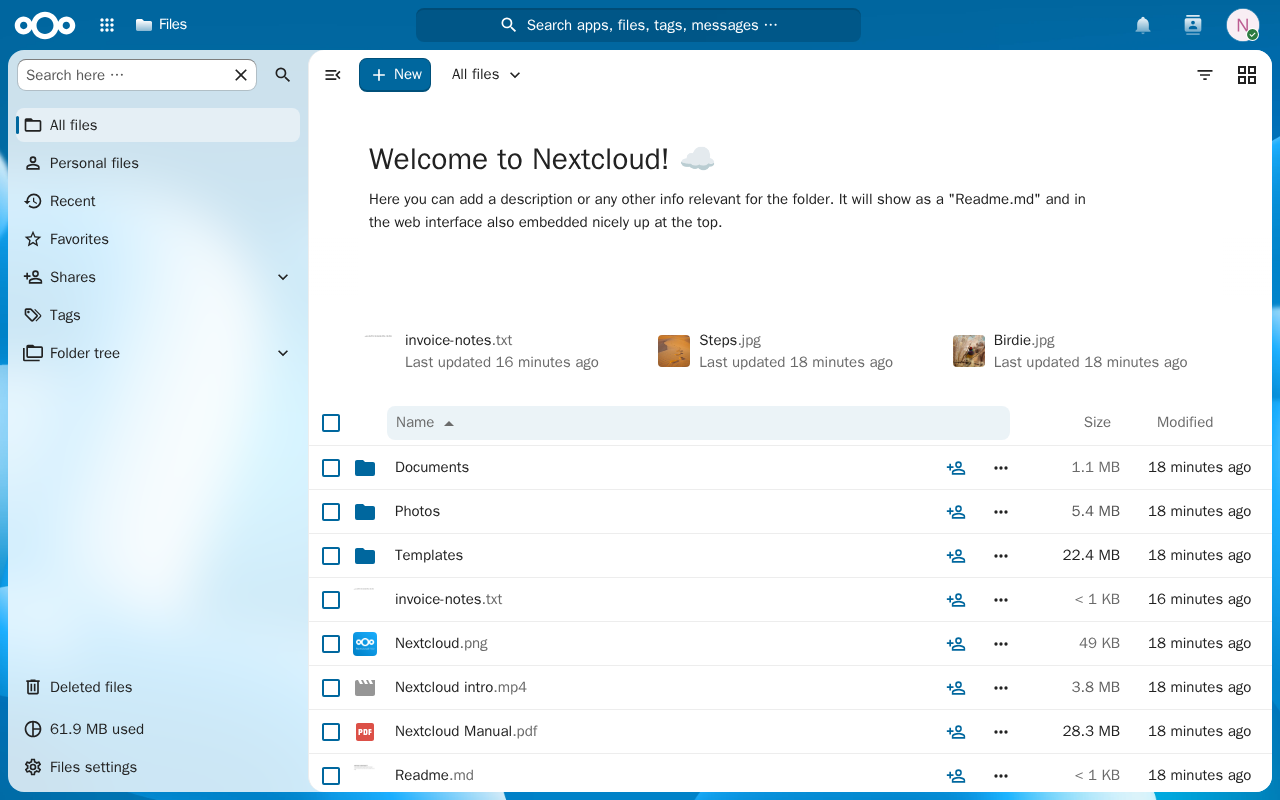1280x800 pixels.
Task: Share the Documents folder via share icon
Action: pos(956,468)
